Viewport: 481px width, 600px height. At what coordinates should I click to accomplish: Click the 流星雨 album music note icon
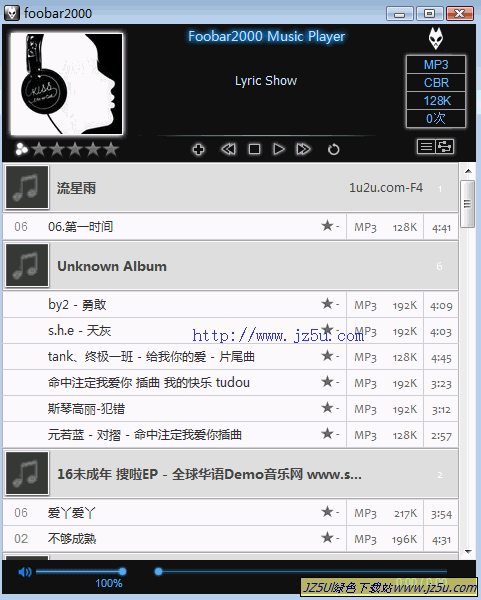pyautogui.click(x=27, y=187)
